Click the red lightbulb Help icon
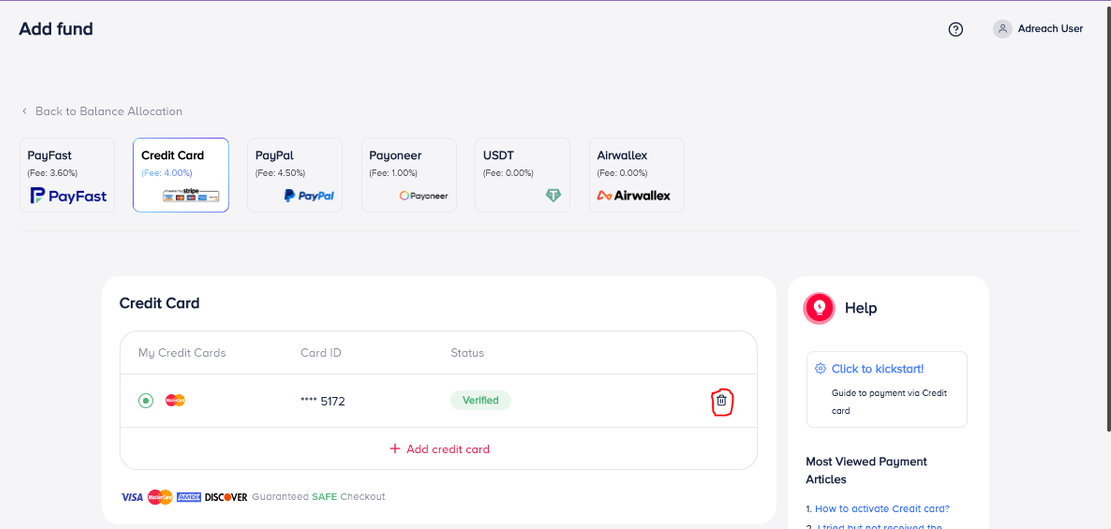 pyautogui.click(x=819, y=308)
